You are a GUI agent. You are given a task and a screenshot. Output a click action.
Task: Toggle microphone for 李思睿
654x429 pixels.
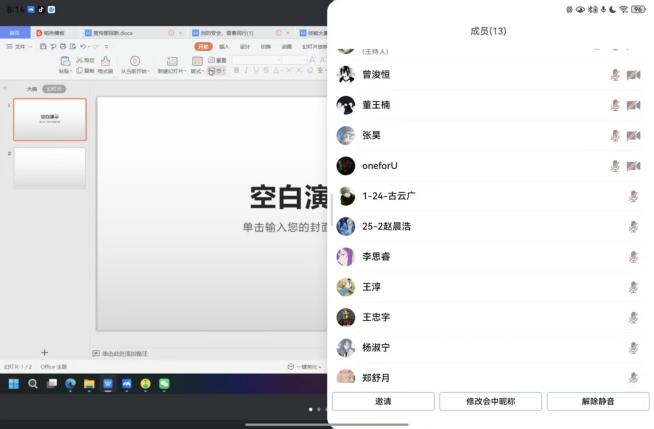click(633, 257)
